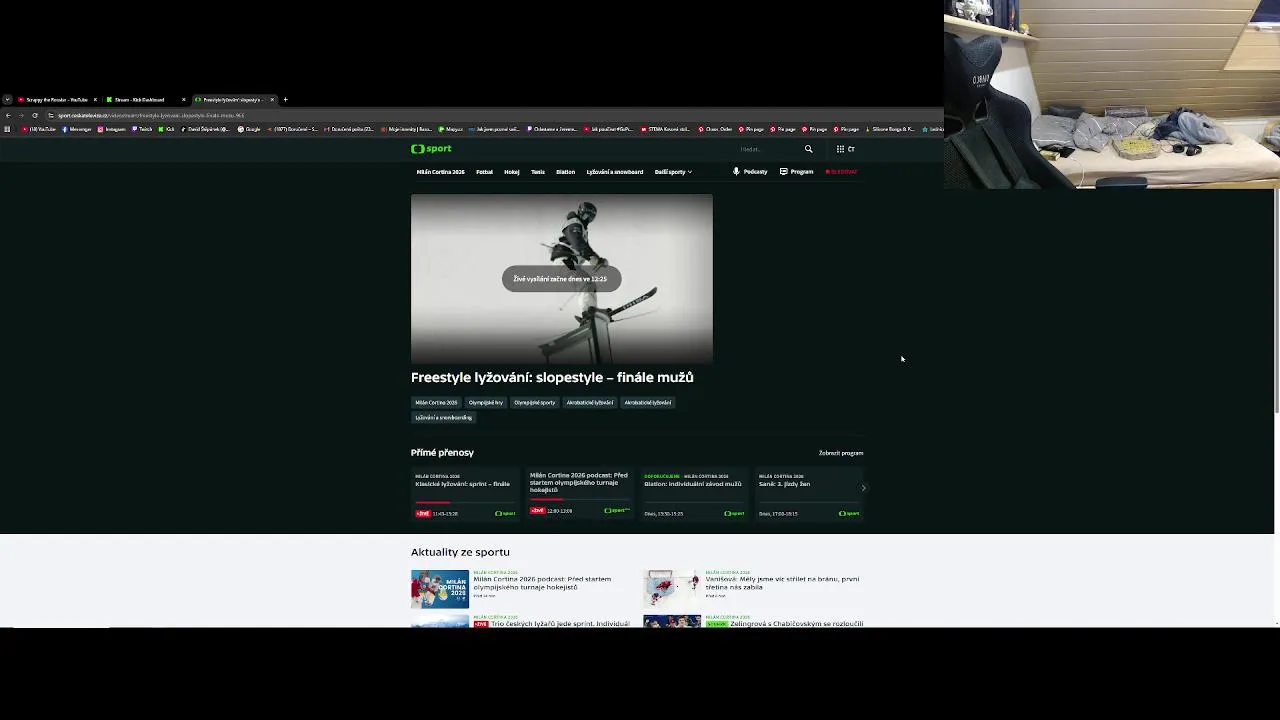Open the Messenger bookmark
Screen dimensions: 1280x720
(x=77, y=129)
